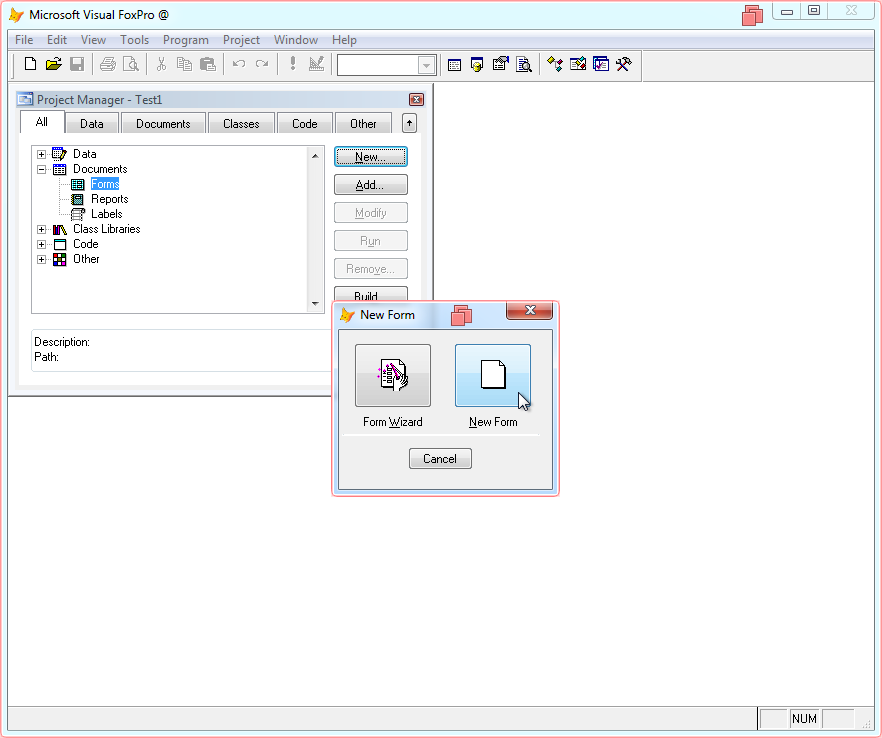Screen dimensions: 882x738
Task: Click the Labels icon in the tree
Action: coord(78,214)
